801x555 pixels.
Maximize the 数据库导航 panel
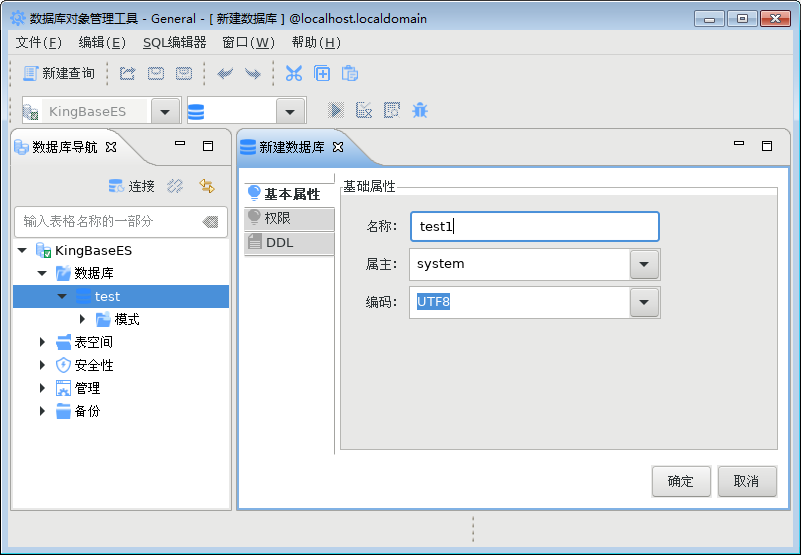tap(208, 146)
